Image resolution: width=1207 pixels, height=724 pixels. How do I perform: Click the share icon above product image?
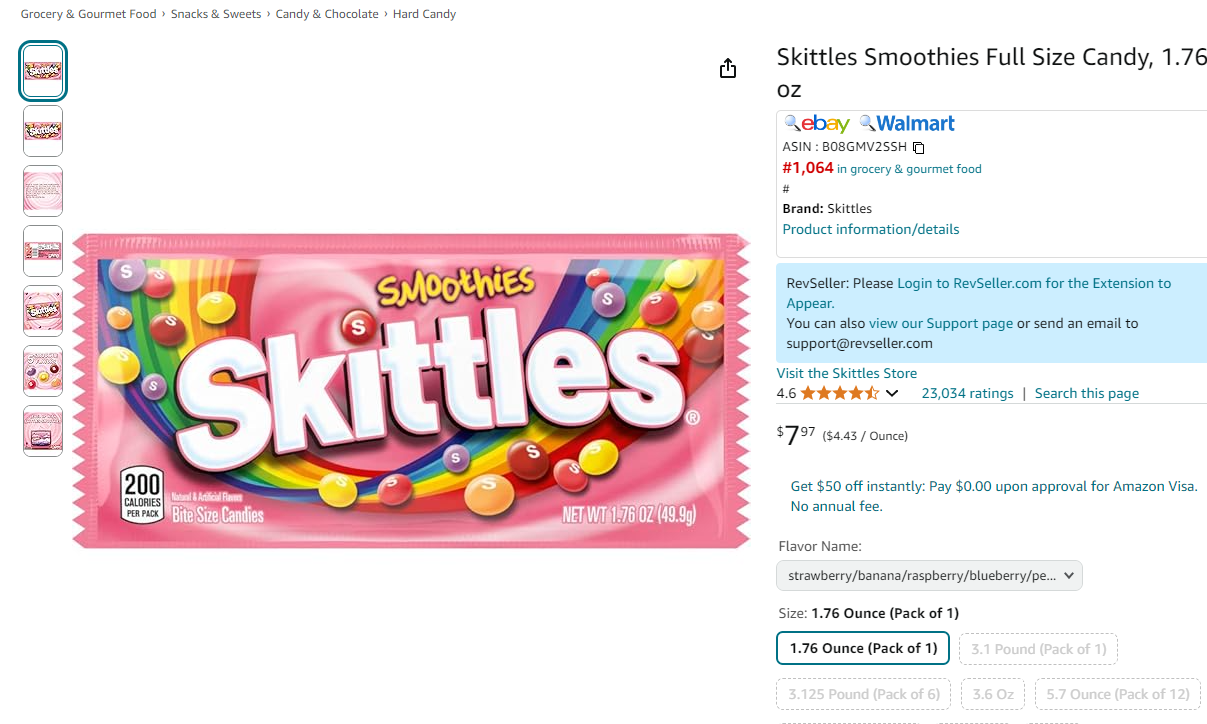tap(728, 68)
